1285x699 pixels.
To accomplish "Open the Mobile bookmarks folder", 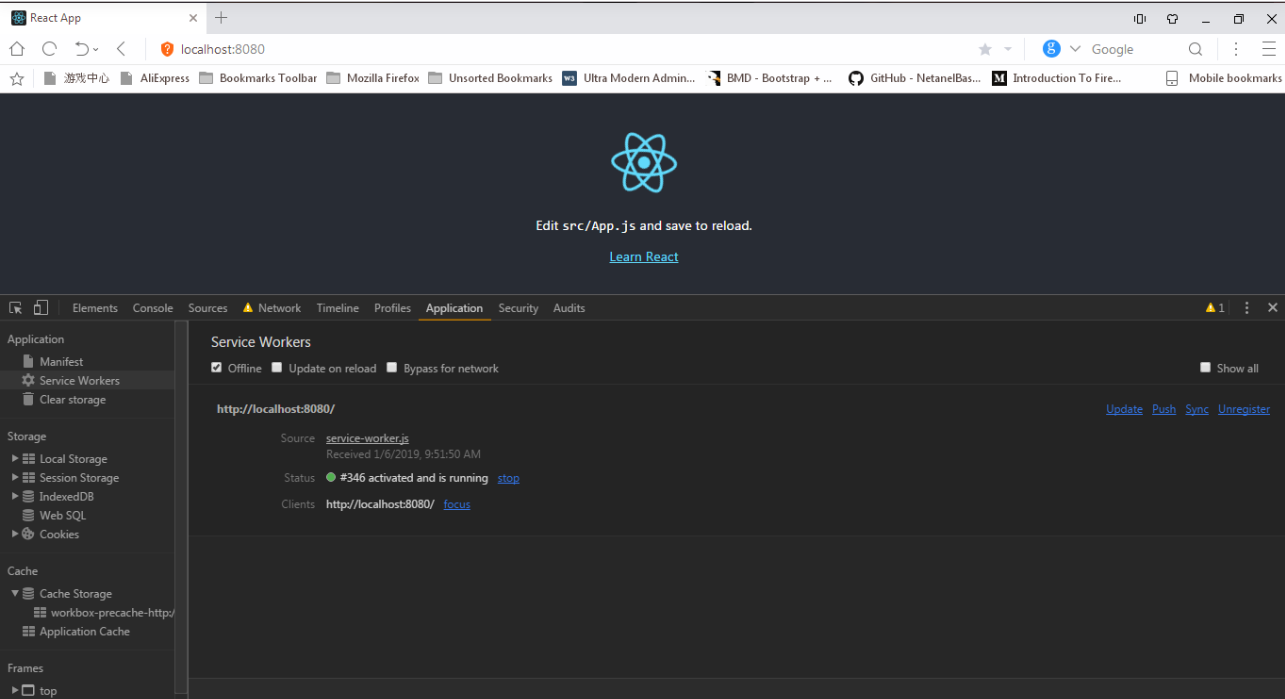I will coord(1224,78).
